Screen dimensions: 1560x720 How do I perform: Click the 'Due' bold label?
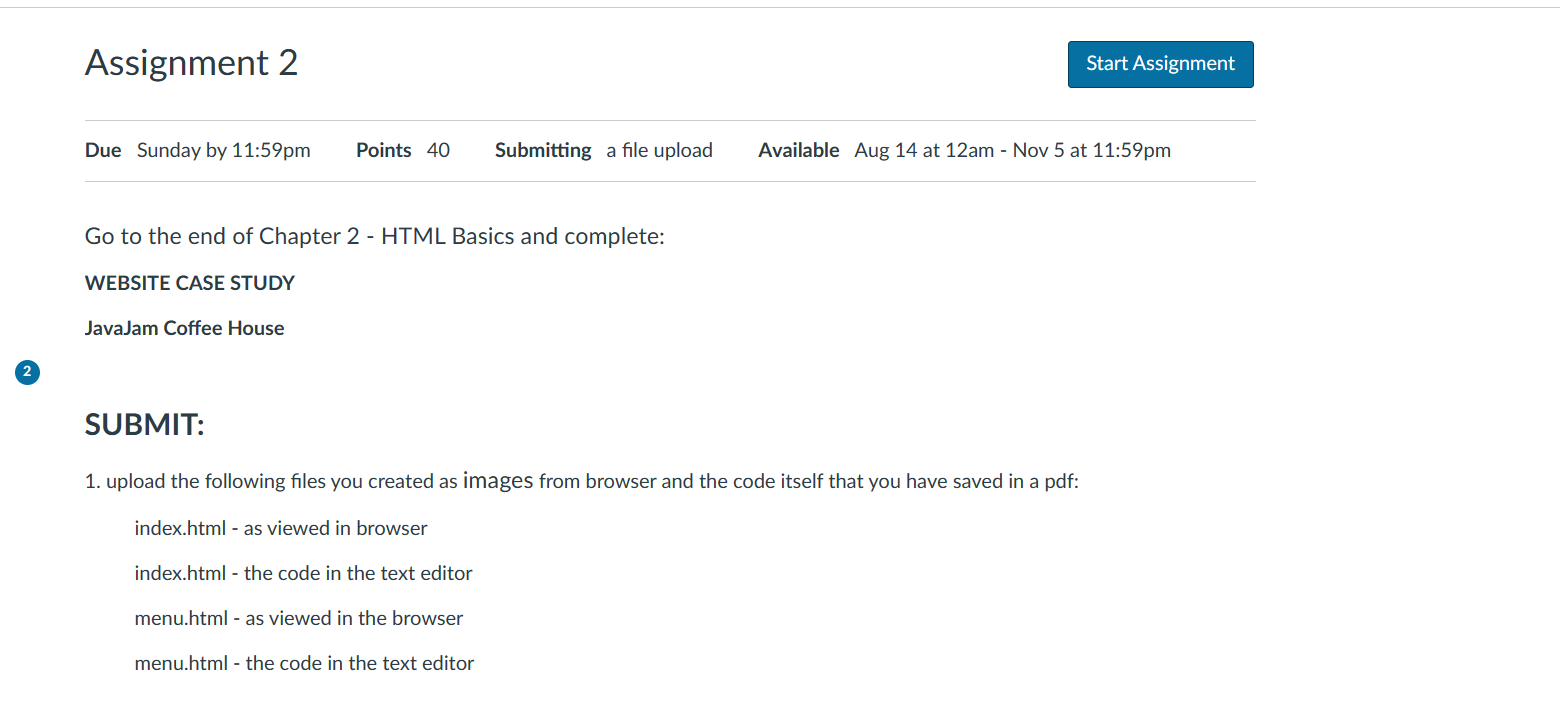tap(102, 150)
